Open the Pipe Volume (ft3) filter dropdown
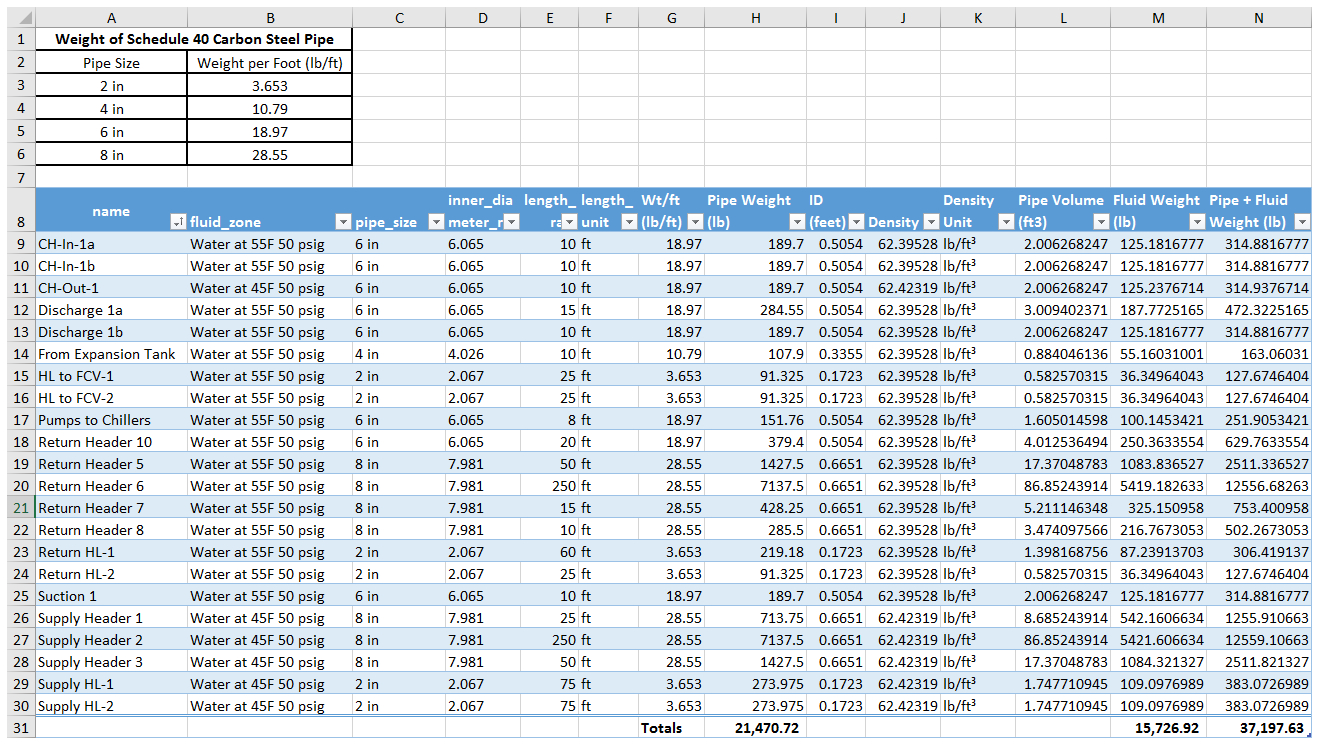The width and height of the screenshot is (1317, 745). 1100,222
